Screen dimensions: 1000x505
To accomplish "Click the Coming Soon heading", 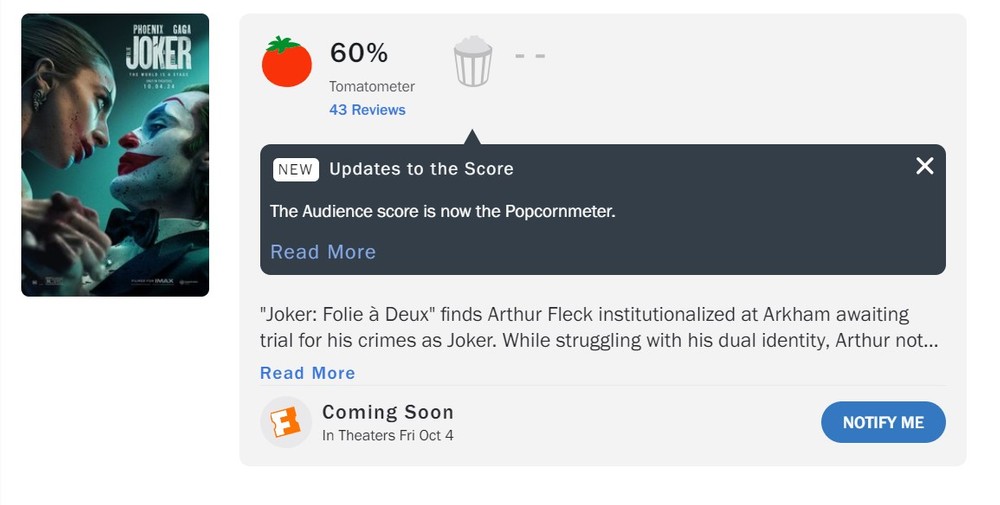I will [x=388, y=412].
